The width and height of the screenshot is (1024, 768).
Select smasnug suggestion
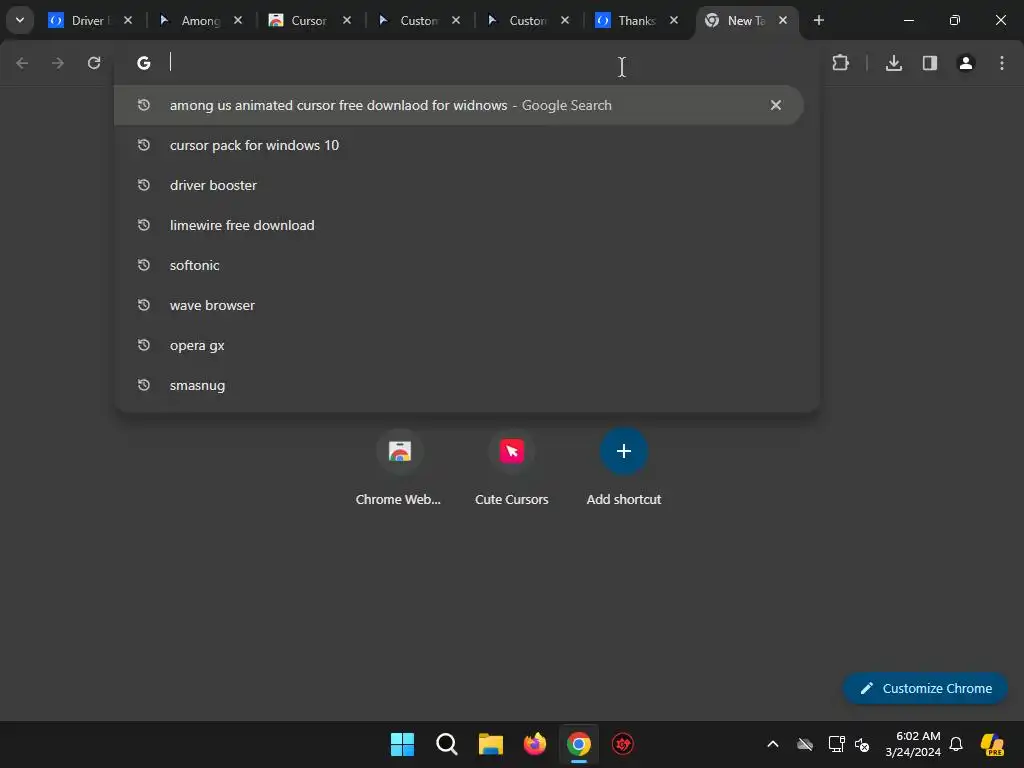click(x=467, y=385)
